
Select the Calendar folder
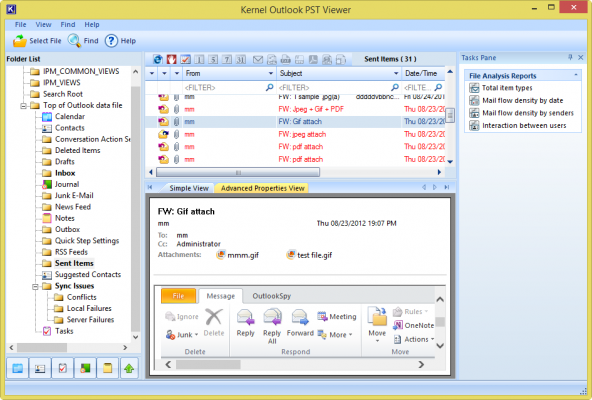(69, 116)
